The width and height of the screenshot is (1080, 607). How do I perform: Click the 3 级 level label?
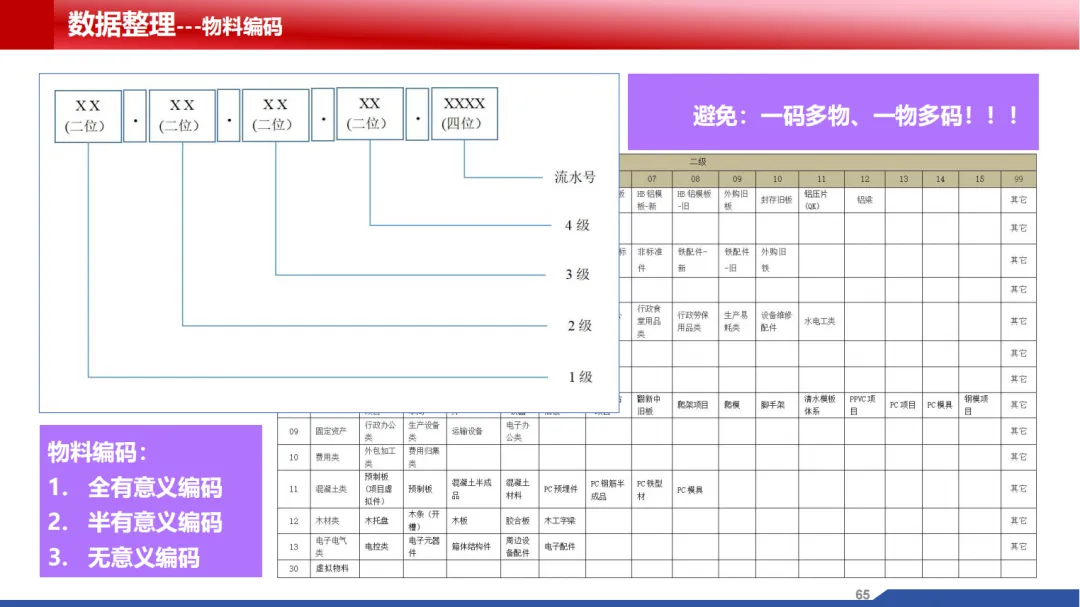[x=577, y=274]
